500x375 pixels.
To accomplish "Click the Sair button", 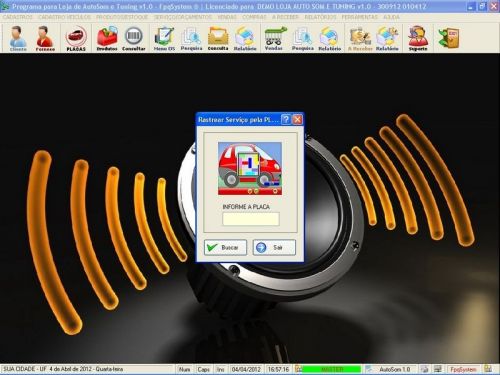I will (x=274, y=248).
